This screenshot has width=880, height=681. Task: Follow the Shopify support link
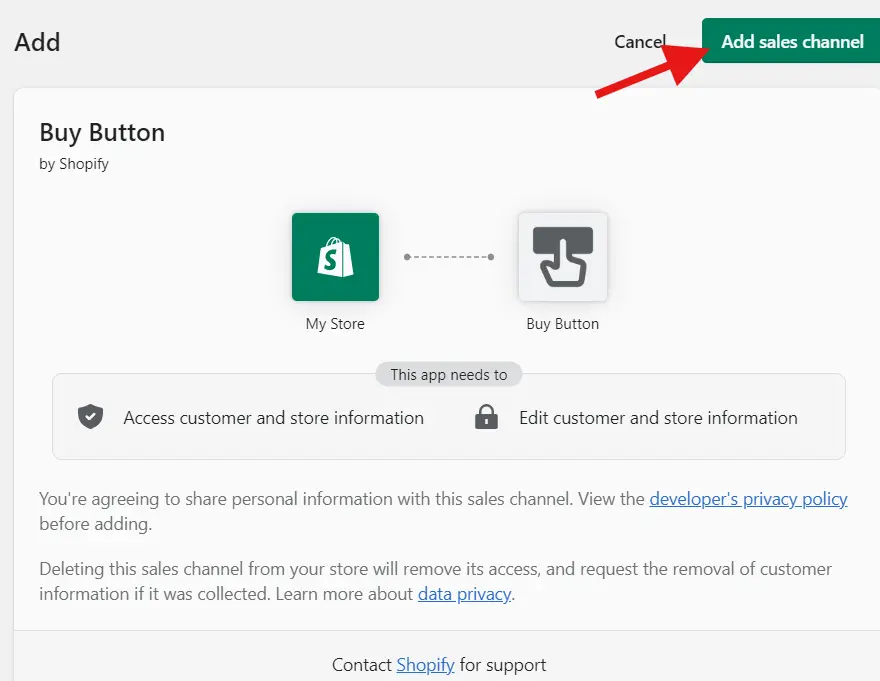pyautogui.click(x=425, y=665)
